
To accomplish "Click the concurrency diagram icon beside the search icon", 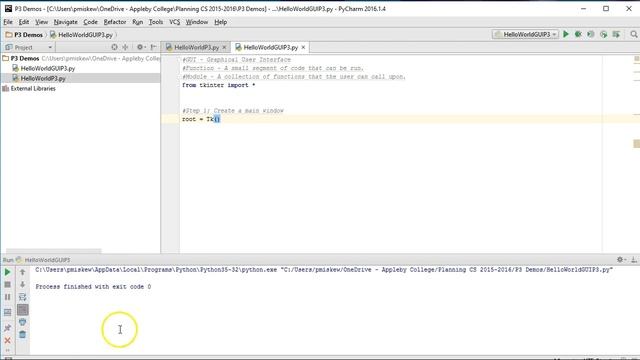I will 616,34.
